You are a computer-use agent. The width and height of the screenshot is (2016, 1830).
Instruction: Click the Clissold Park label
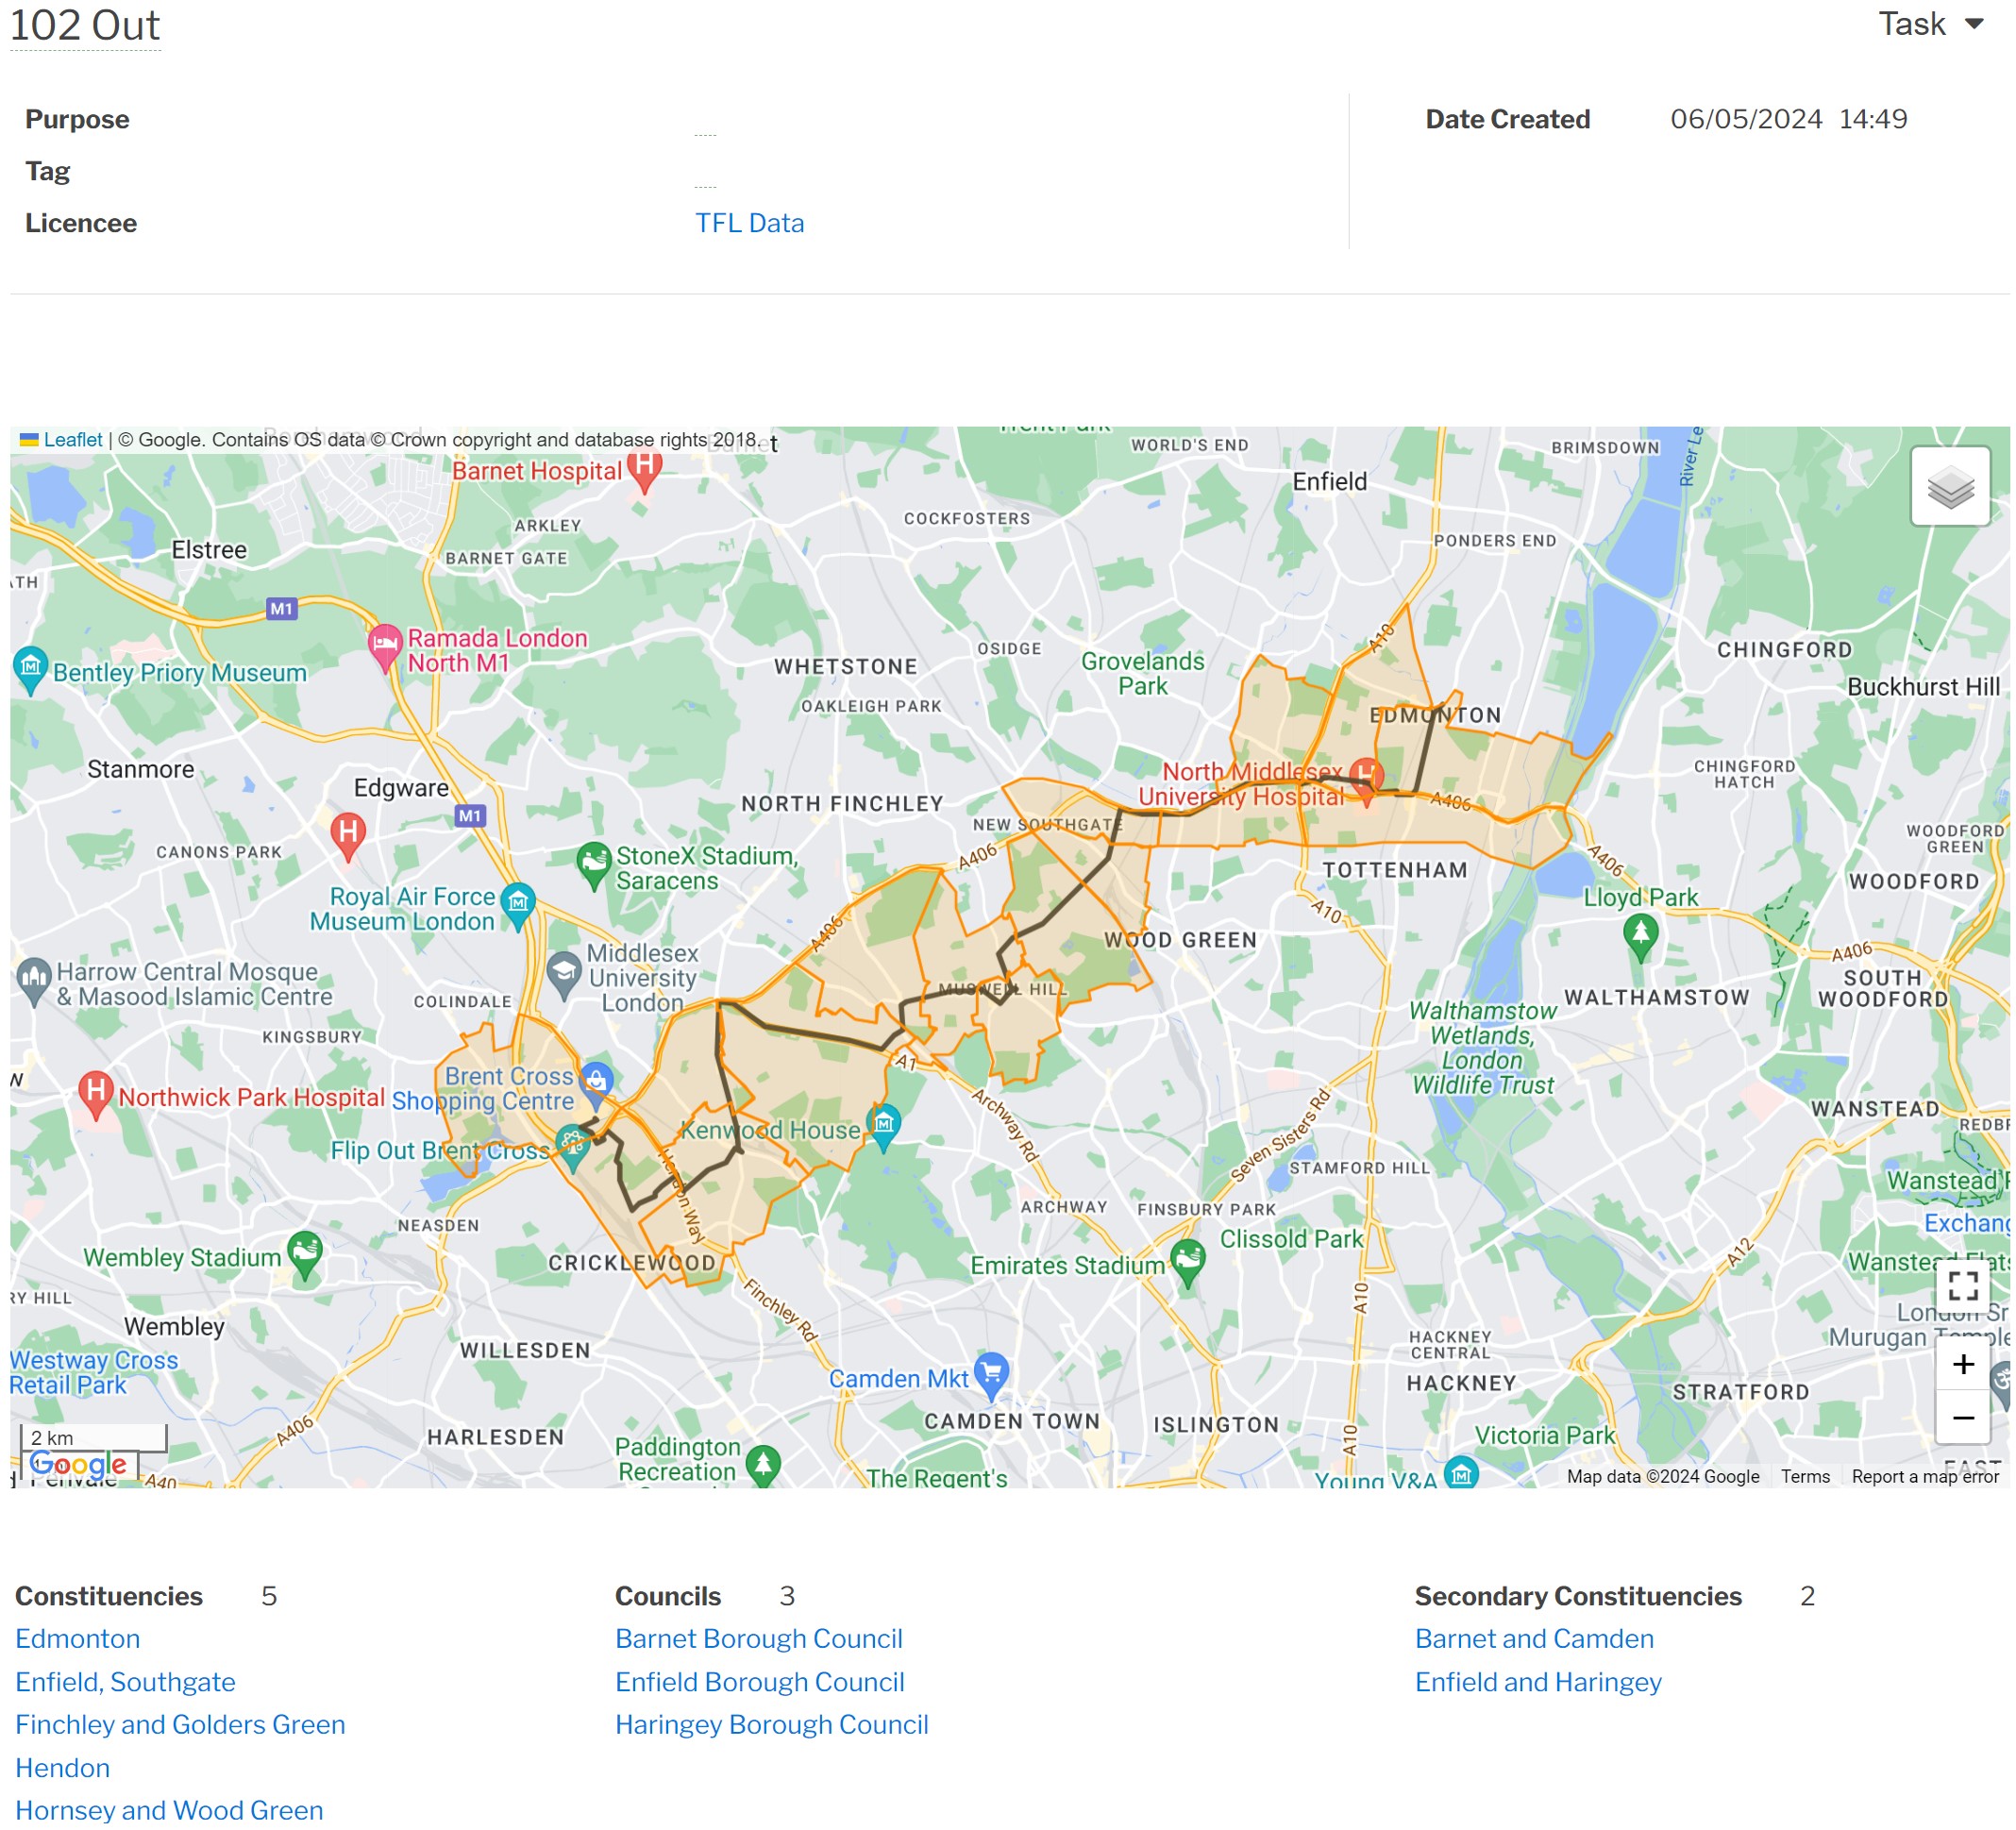pyautogui.click(x=1294, y=1241)
